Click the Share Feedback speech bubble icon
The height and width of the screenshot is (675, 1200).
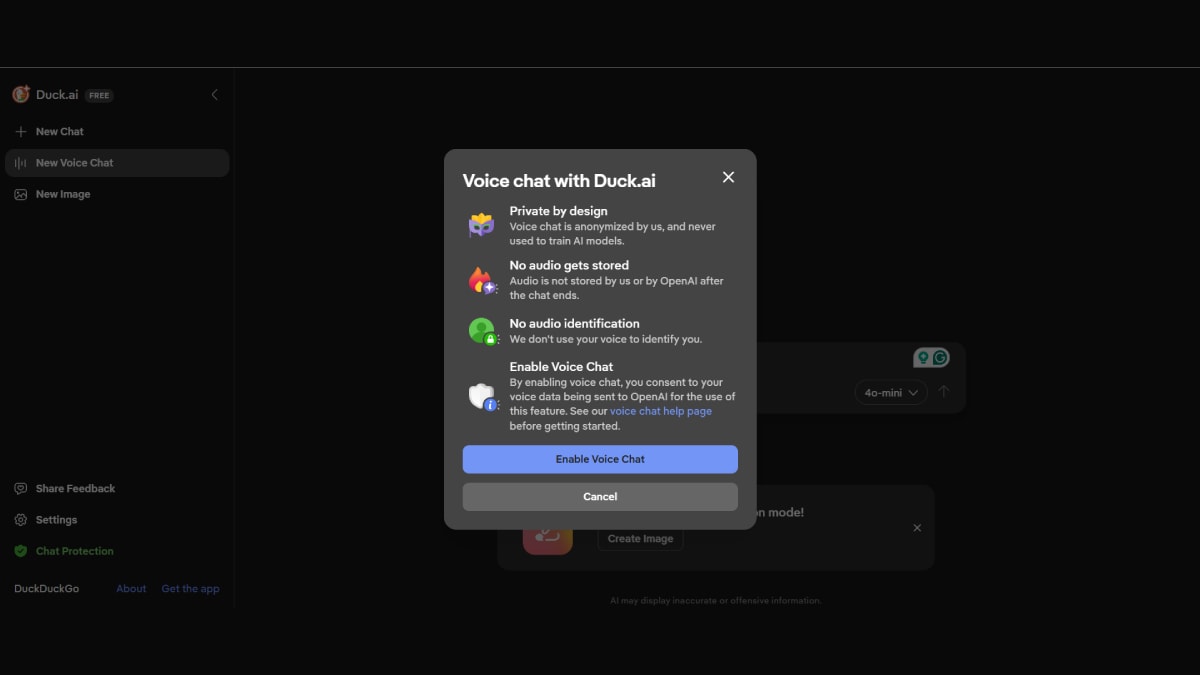click(21, 488)
